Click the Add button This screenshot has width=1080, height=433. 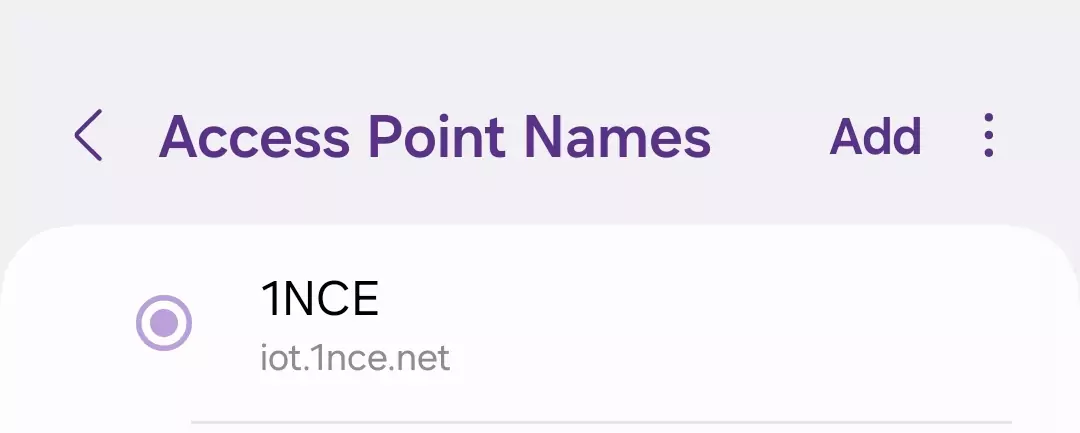[875, 137]
